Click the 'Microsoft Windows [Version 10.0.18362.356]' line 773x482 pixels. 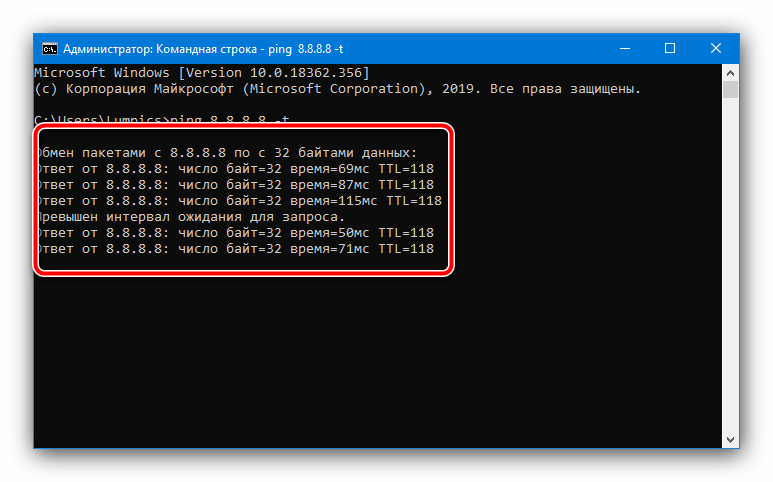pos(202,73)
